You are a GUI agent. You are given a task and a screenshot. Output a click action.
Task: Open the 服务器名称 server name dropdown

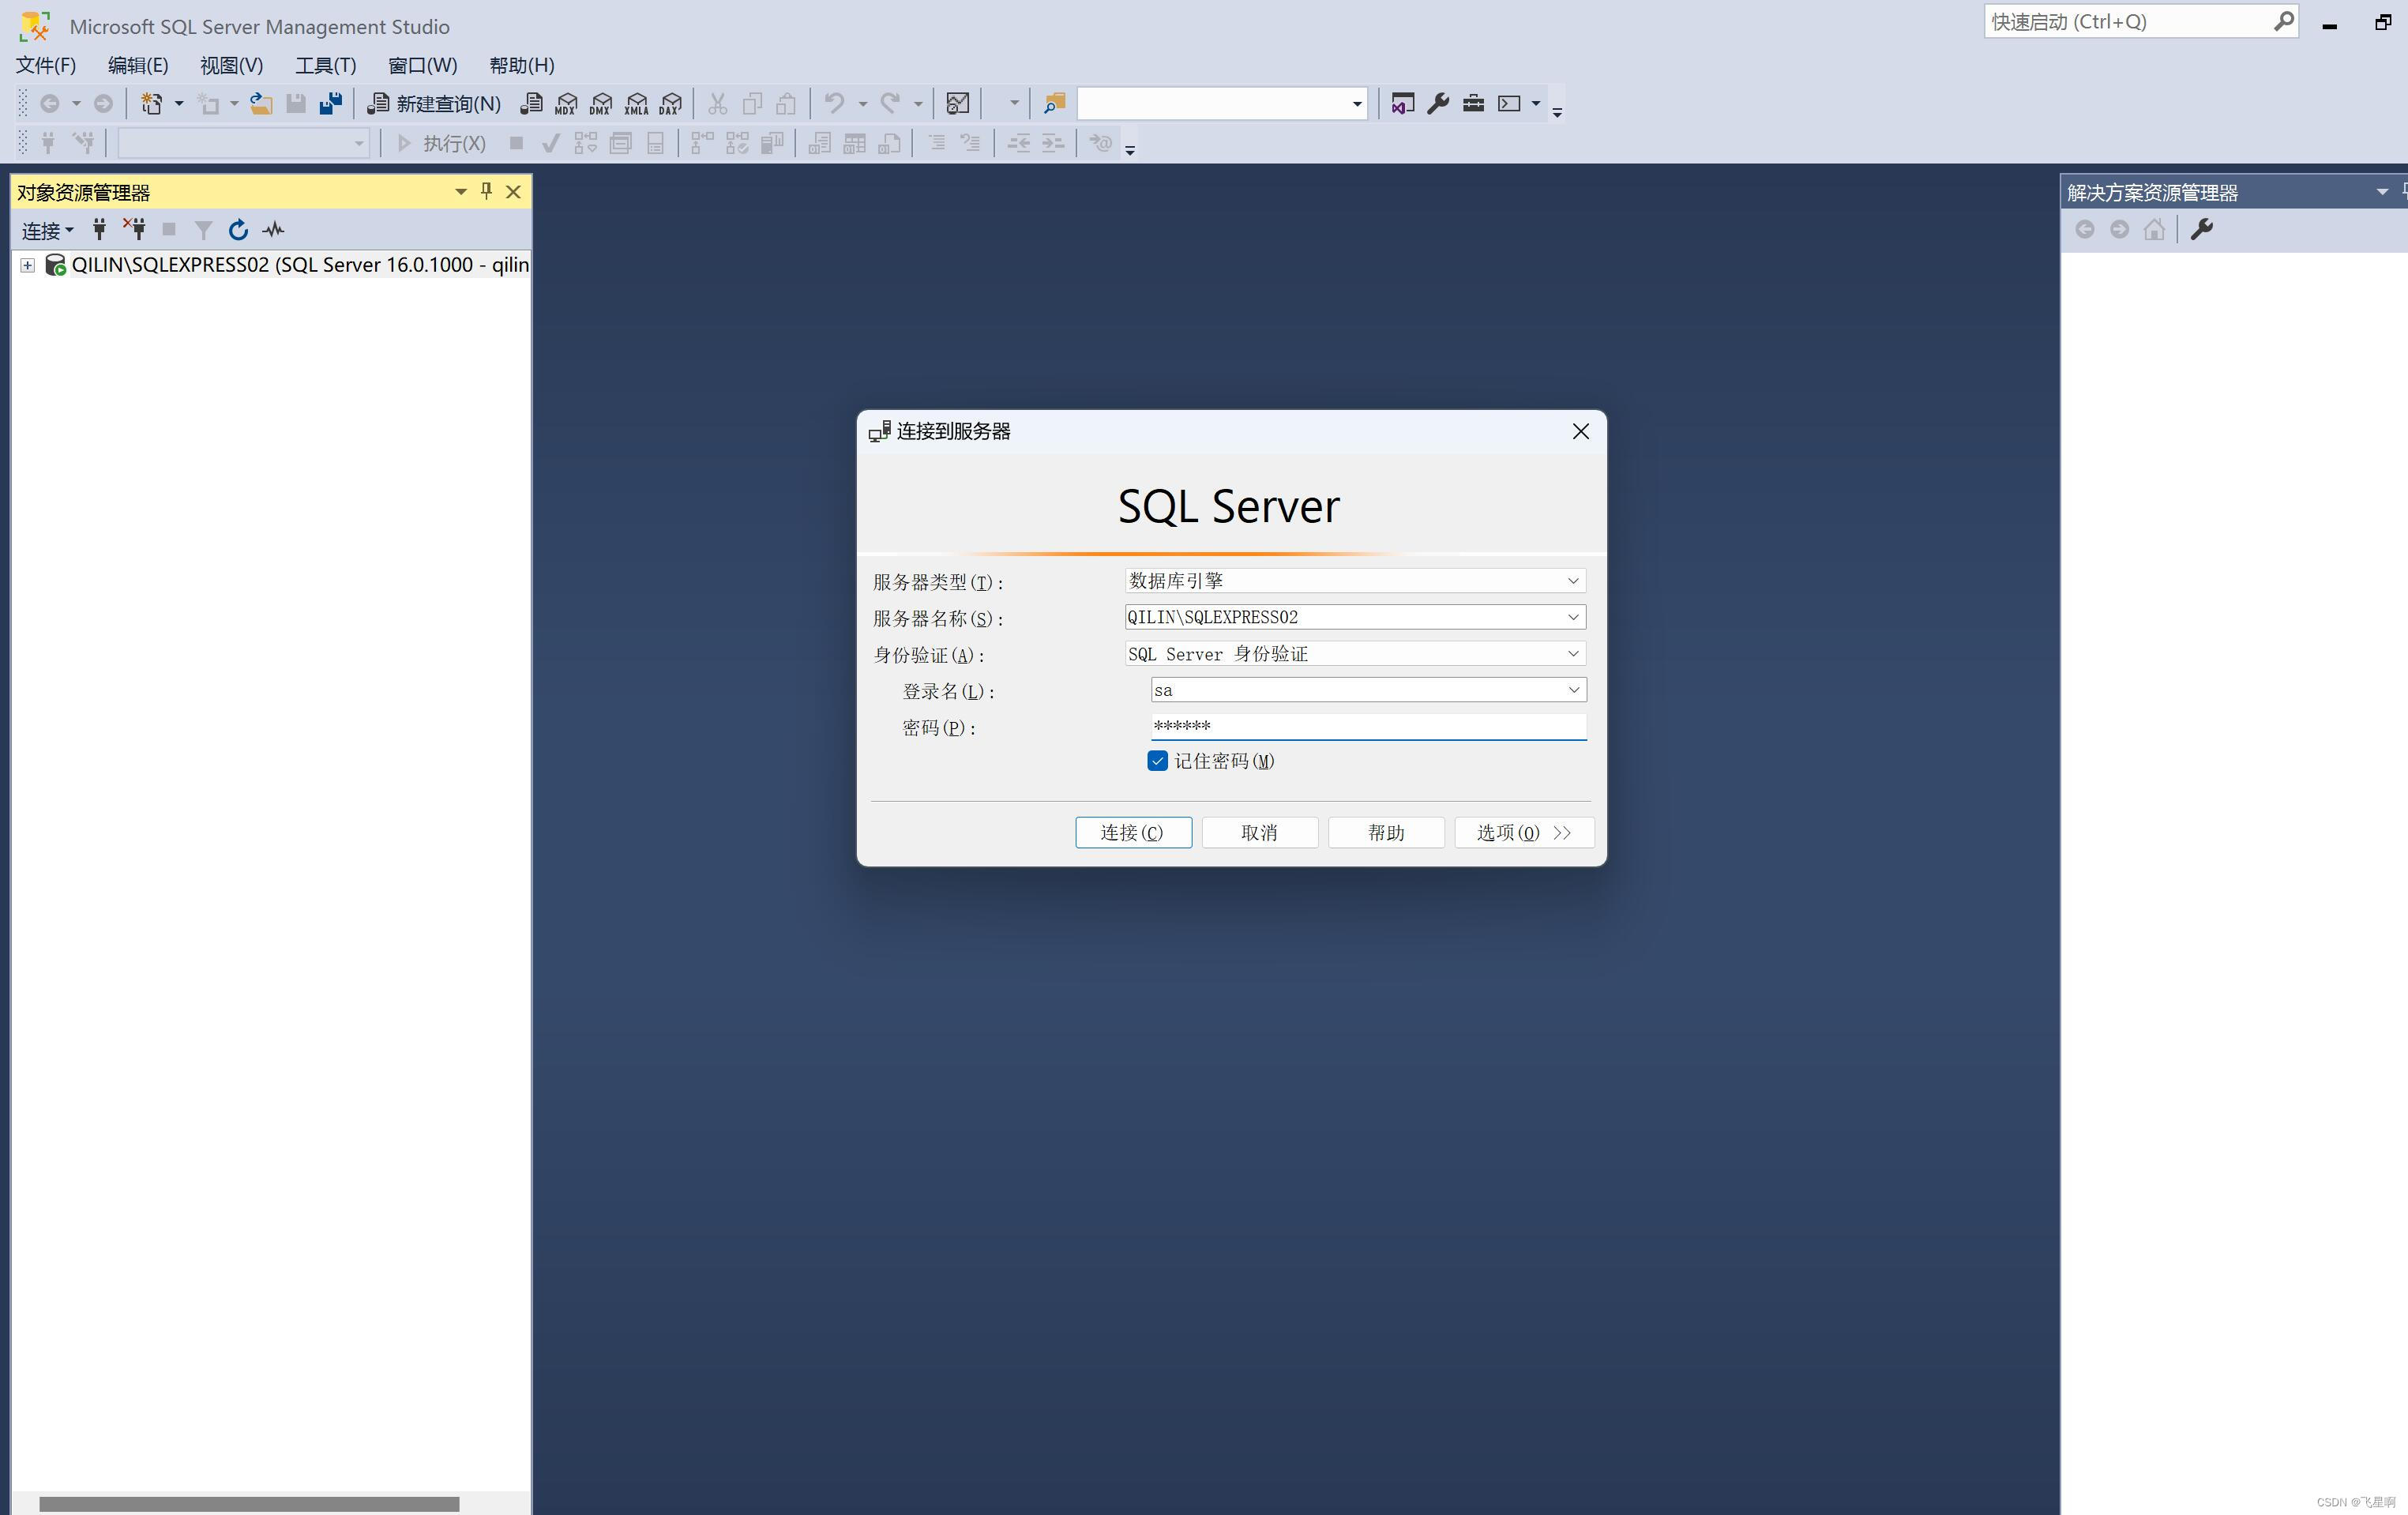tap(1572, 617)
